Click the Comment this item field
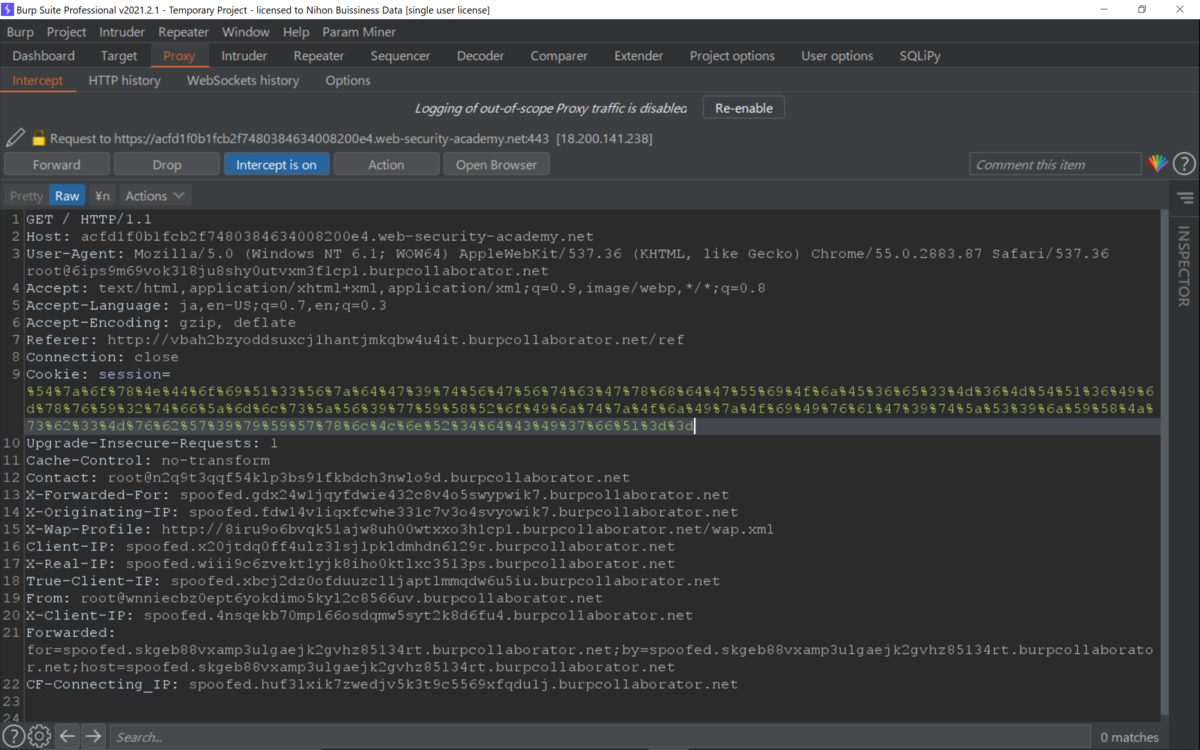The image size is (1200, 750). (x=1055, y=164)
